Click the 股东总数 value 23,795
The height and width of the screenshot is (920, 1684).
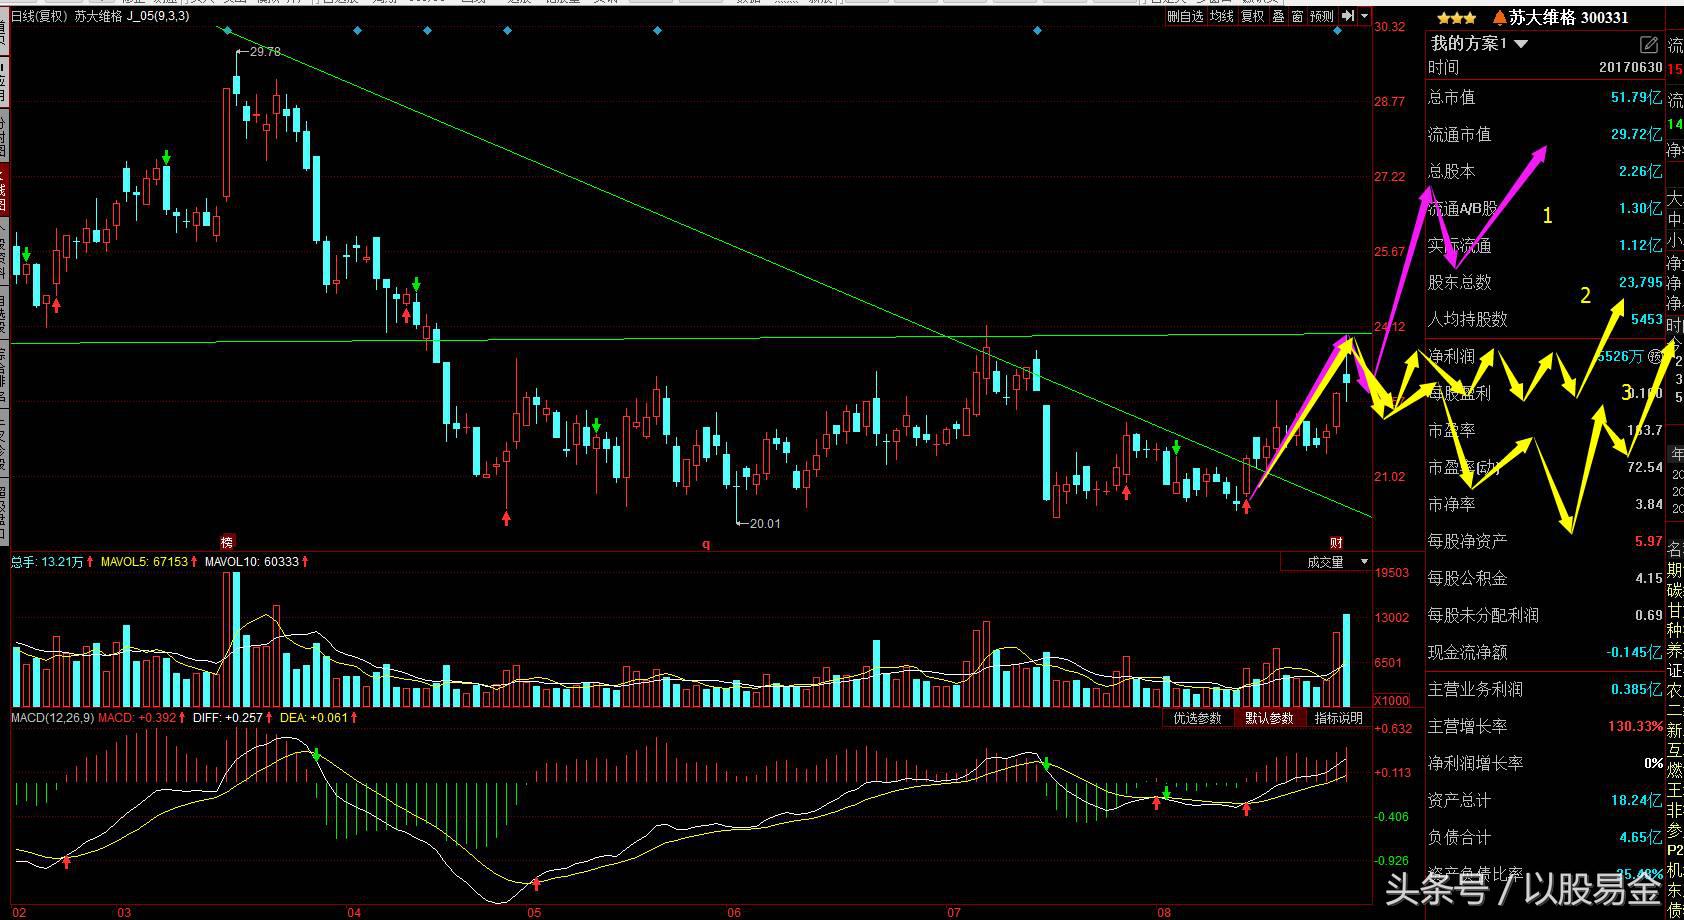coord(1640,282)
